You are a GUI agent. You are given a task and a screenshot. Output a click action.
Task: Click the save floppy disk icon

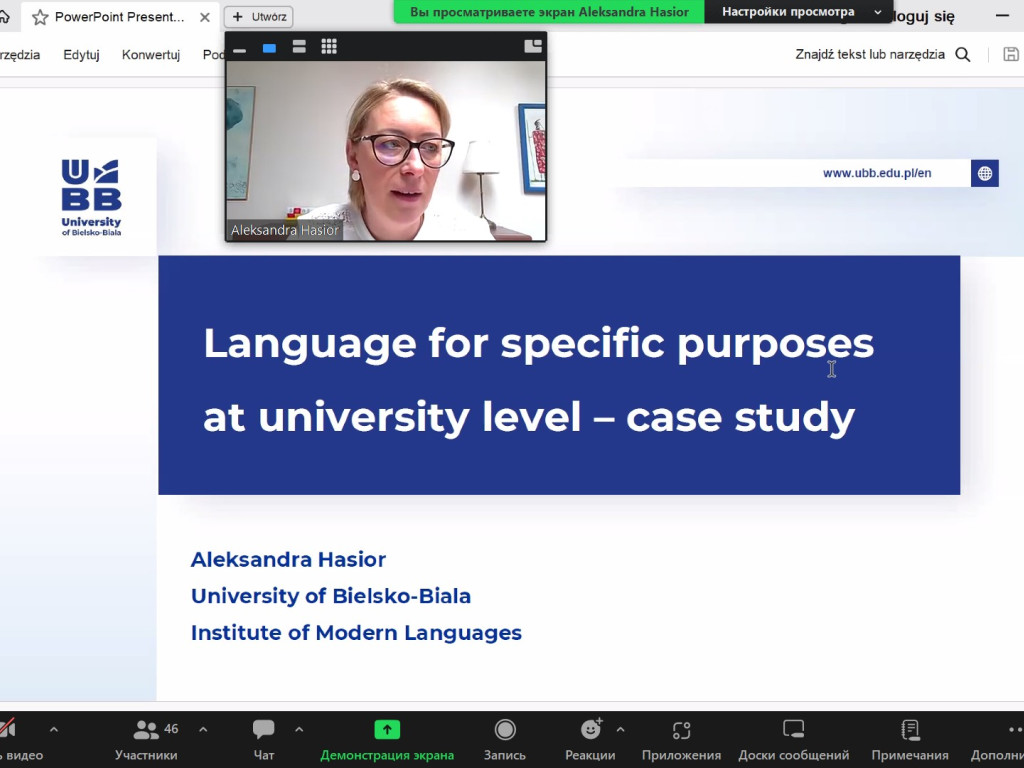pyautogui.click(x=1011, y=55)
